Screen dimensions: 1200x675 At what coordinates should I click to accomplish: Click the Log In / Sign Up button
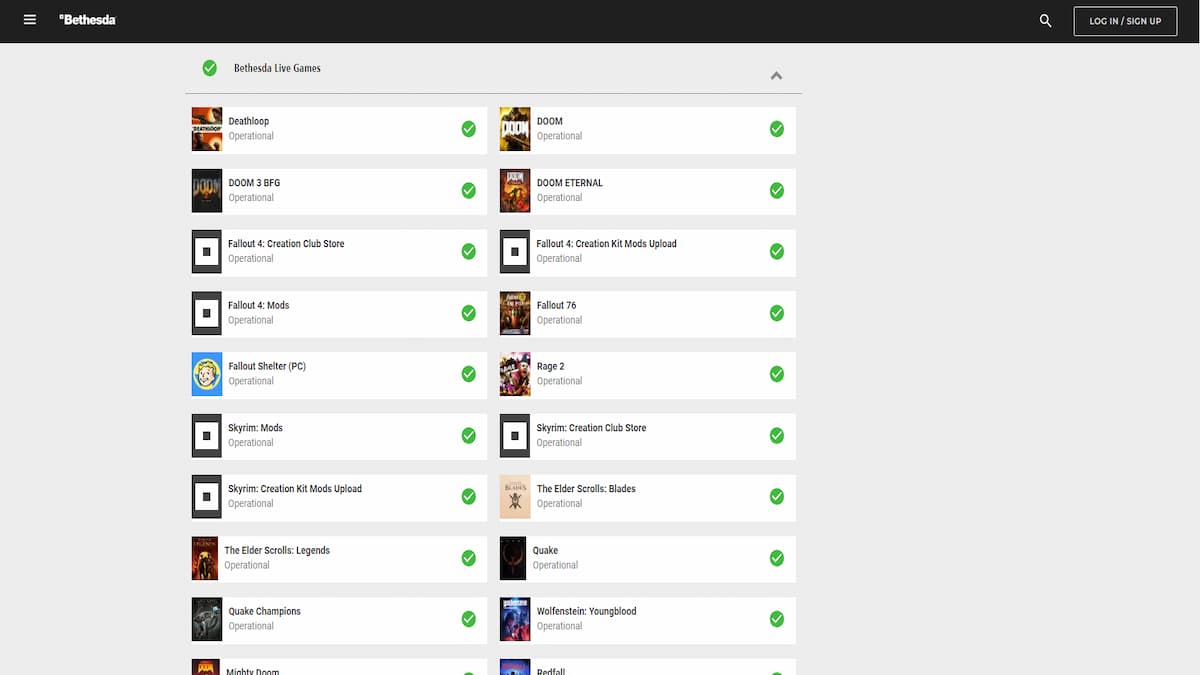click(x=1125, y=21)
